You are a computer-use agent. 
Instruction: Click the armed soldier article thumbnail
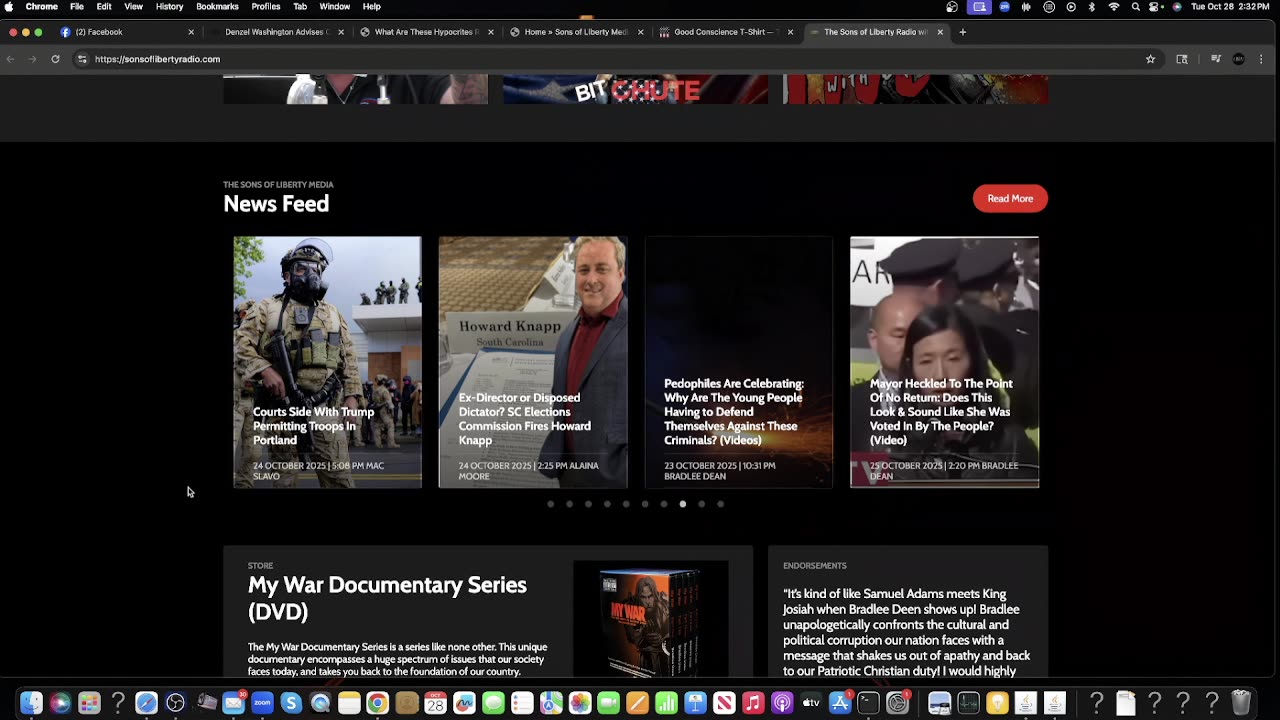click(327, 362)
